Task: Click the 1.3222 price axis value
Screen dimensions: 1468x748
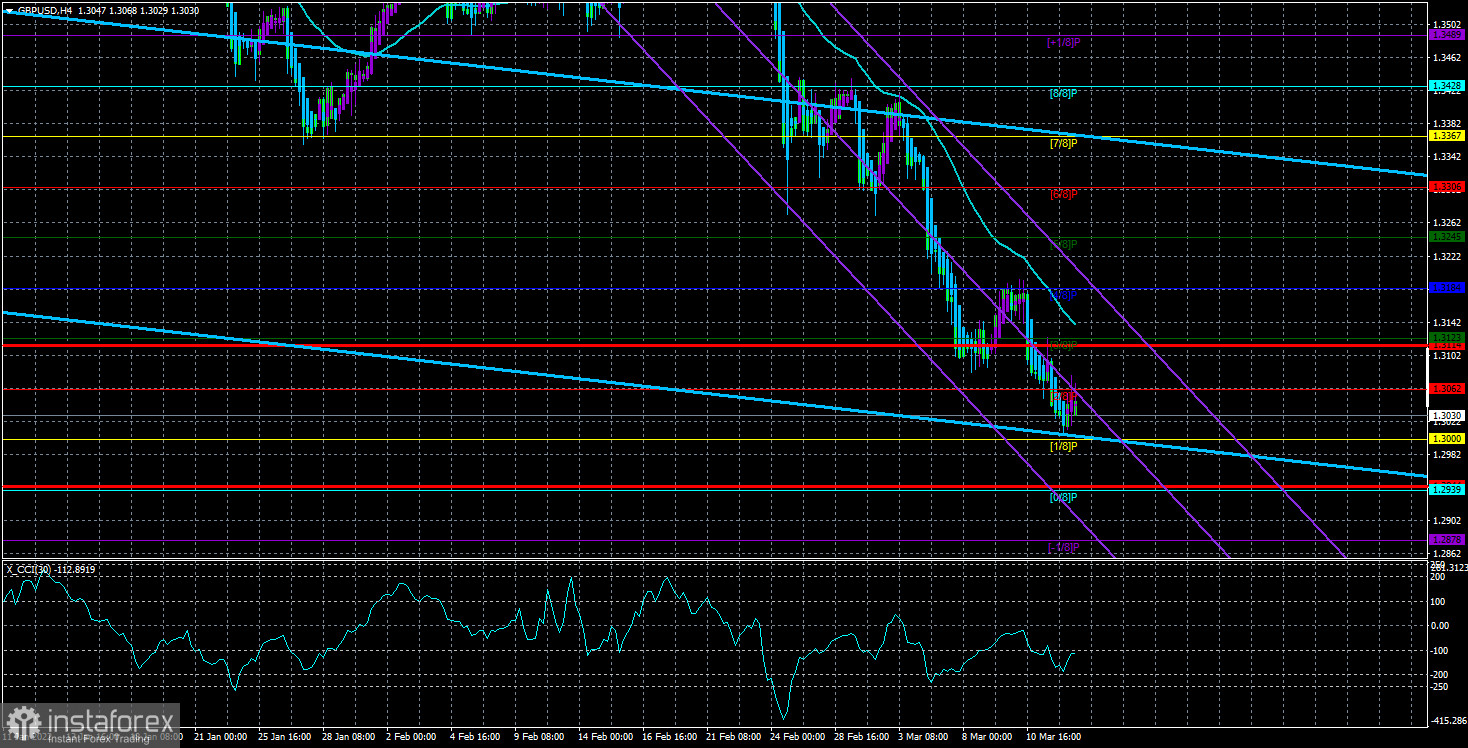Action: (1447, 257)
